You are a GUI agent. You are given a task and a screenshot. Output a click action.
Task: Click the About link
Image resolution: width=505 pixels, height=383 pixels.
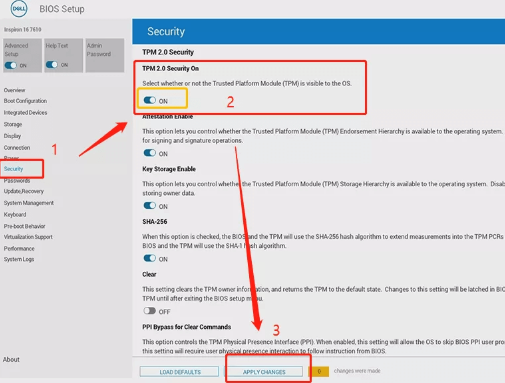pyautogui.click(x=11, y=359)
